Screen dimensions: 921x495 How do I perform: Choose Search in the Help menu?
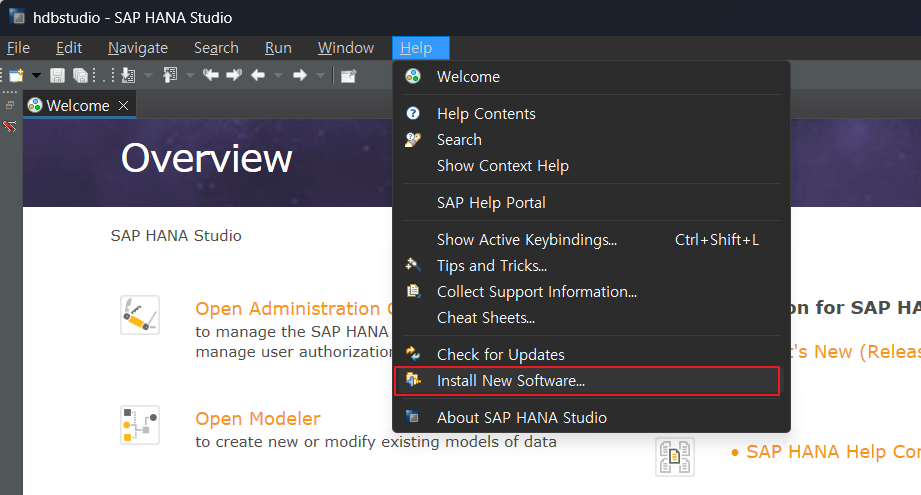point(591,140)
